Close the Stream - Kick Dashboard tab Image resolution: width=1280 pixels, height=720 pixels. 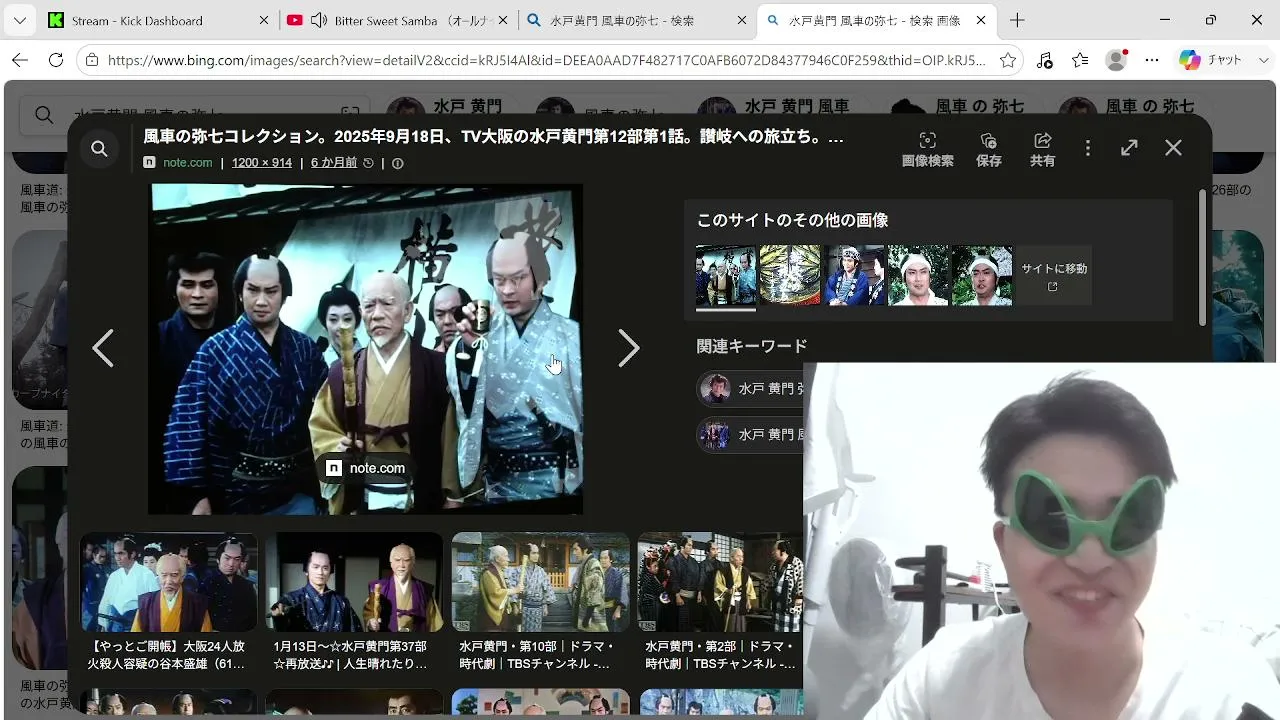point(264,20)
